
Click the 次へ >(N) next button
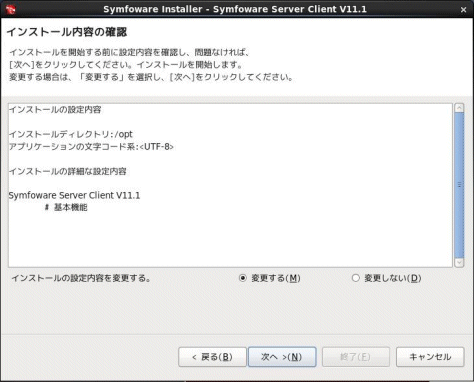[282, 357]
